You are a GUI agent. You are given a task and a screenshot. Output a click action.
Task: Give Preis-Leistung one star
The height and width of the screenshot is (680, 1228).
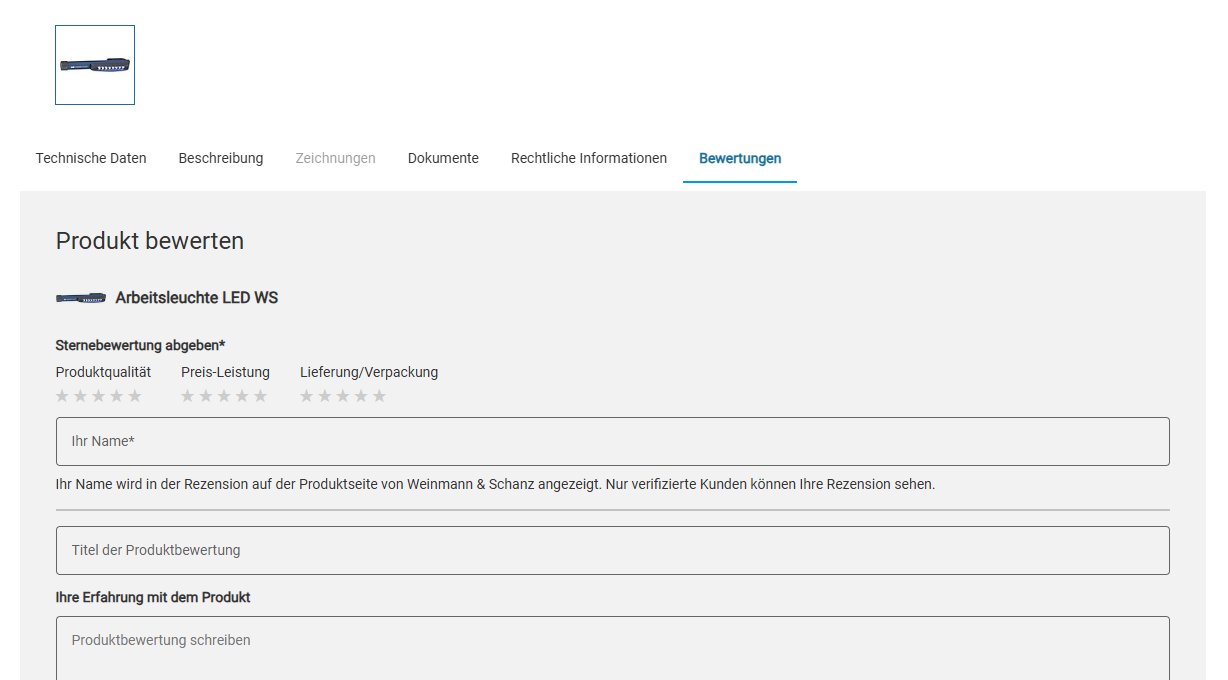tap(188, 396)
